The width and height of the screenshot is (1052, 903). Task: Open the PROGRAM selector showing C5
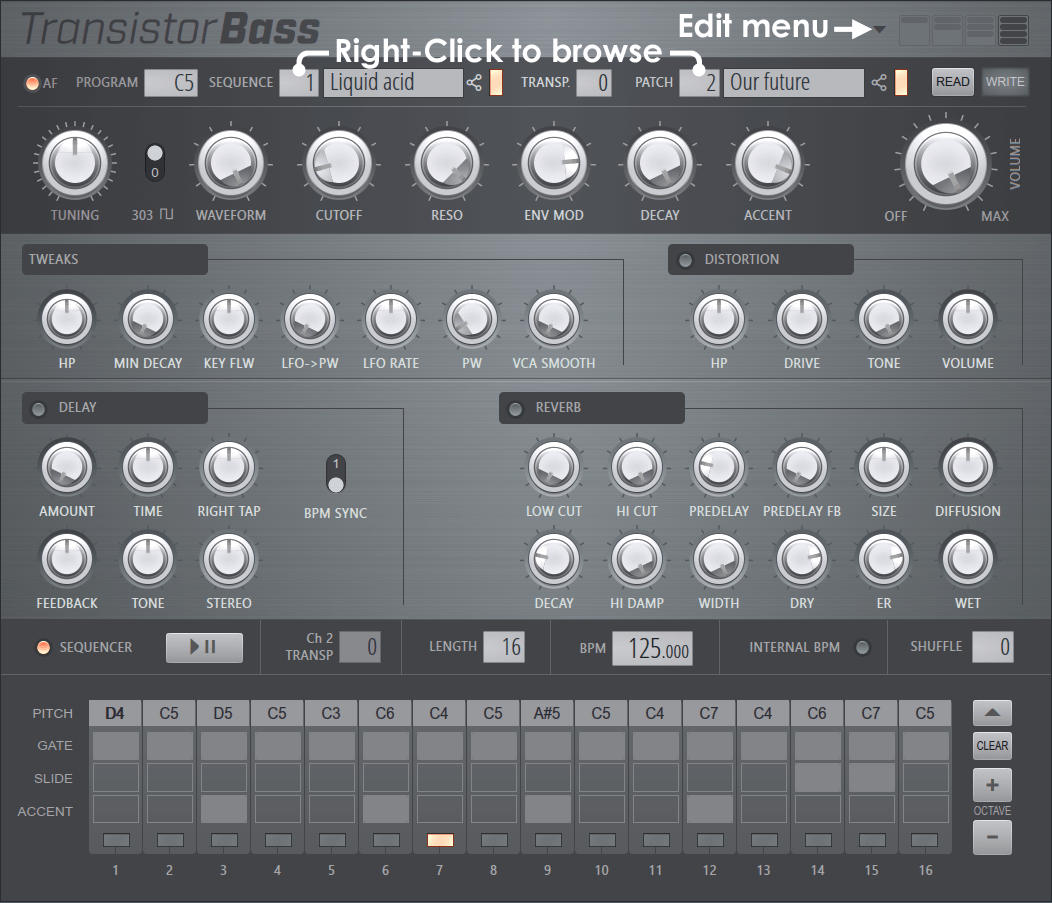[x=170, y=83]
